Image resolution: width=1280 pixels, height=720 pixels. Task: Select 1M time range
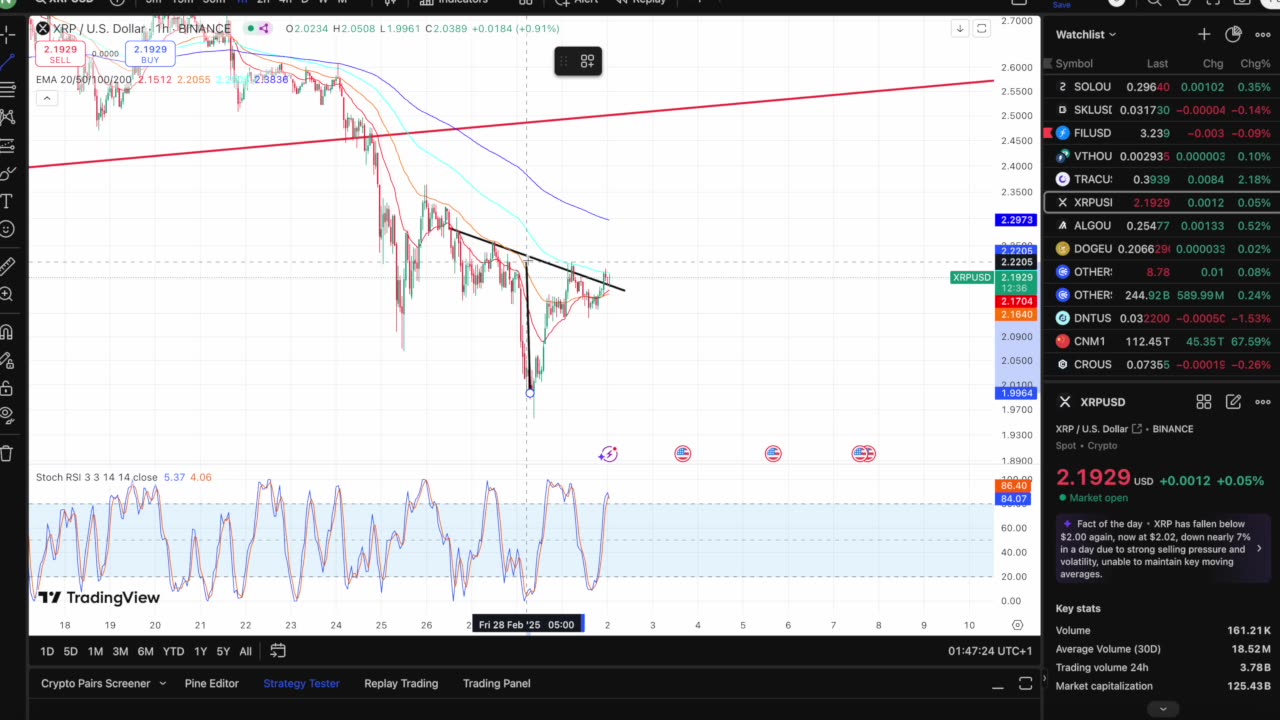[95, 651]
